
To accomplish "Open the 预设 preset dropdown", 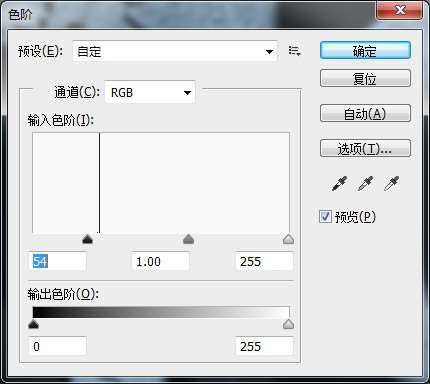I will [x=175, y=51].
